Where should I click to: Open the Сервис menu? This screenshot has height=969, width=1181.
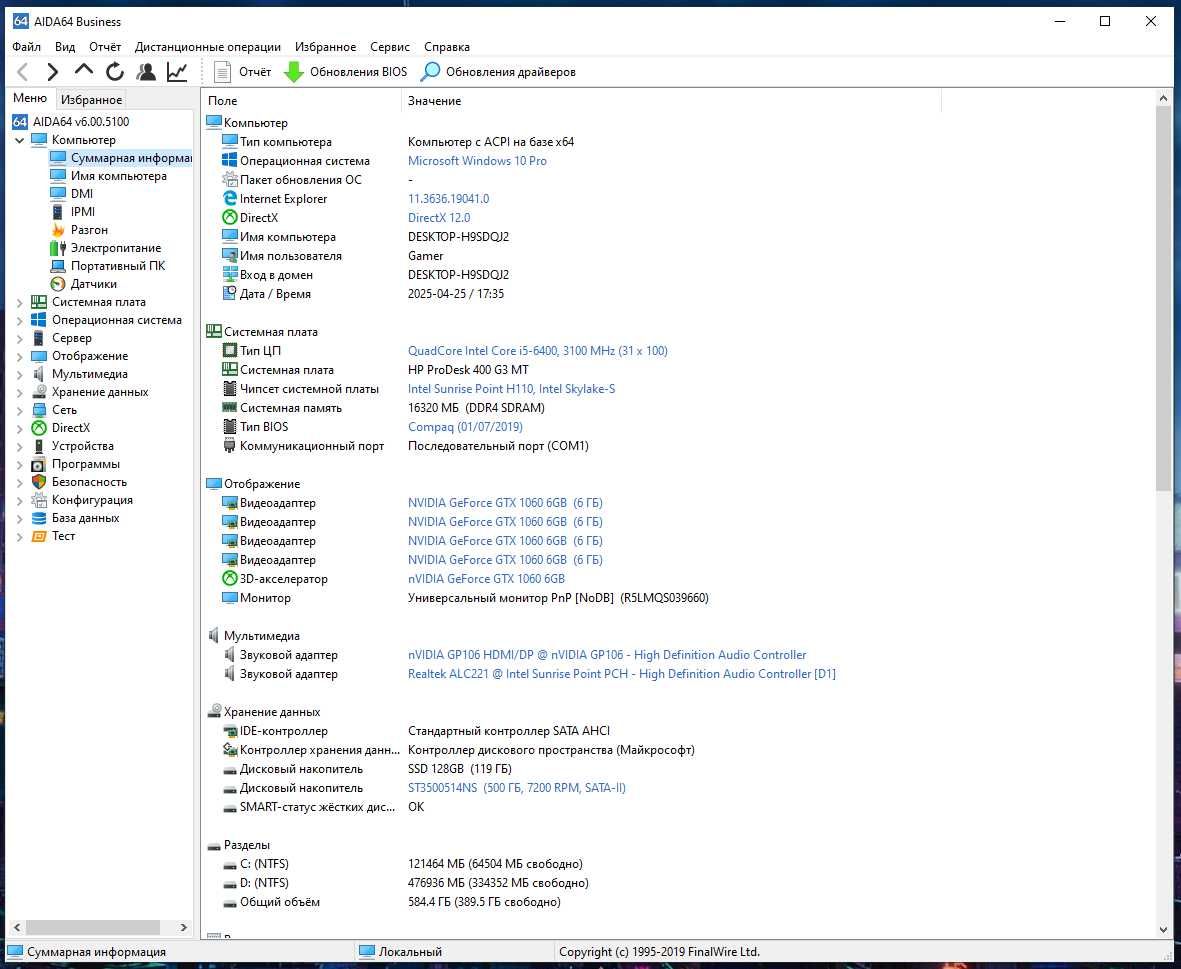390,47
